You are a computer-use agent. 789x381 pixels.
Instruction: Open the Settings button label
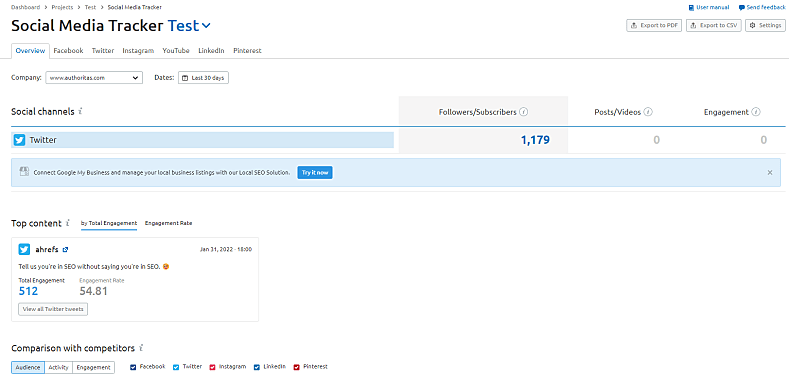(x=770, y=25)
